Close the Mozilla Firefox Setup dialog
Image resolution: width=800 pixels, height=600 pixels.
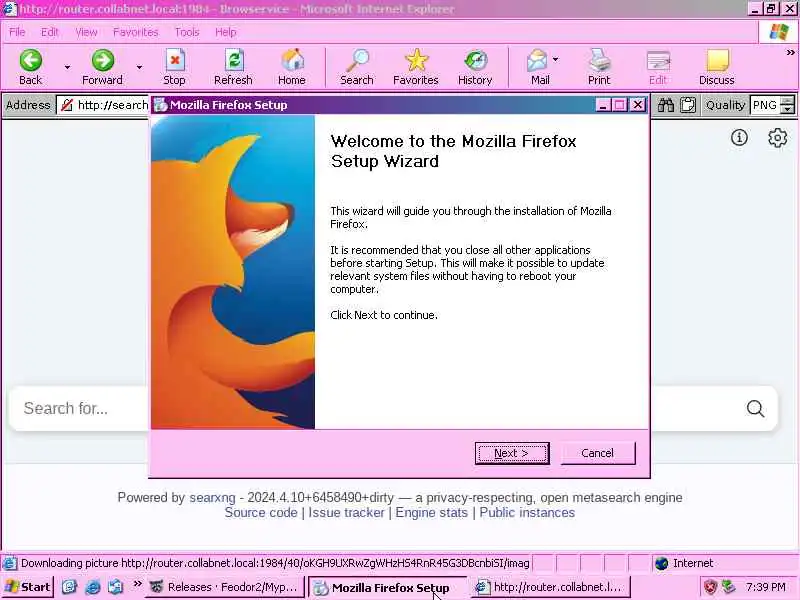tap(638, 105)
